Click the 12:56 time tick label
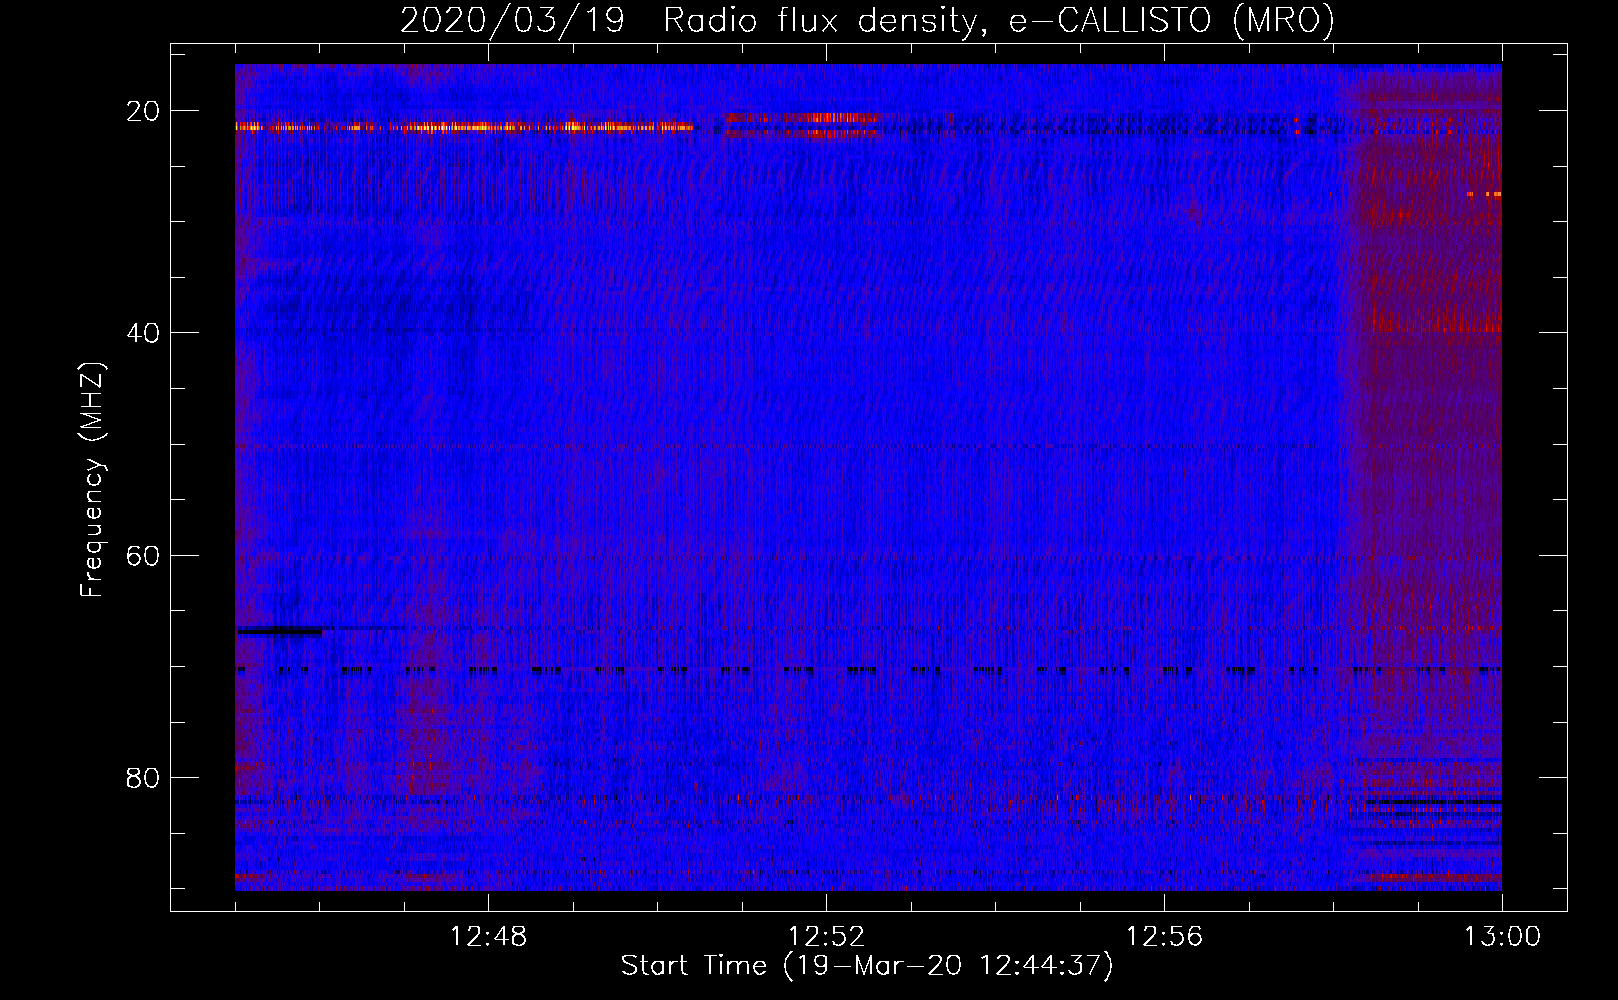Image resolution: width=1618 pixels, height=1000 pixels. click(x=1164, y=937)
